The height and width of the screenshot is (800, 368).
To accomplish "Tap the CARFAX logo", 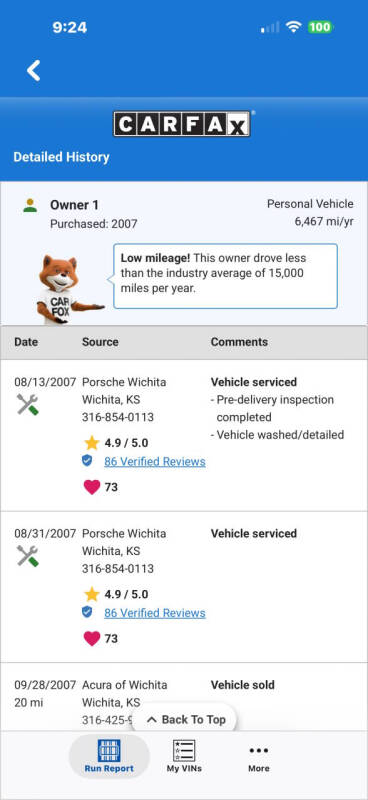I will (182, 124).
